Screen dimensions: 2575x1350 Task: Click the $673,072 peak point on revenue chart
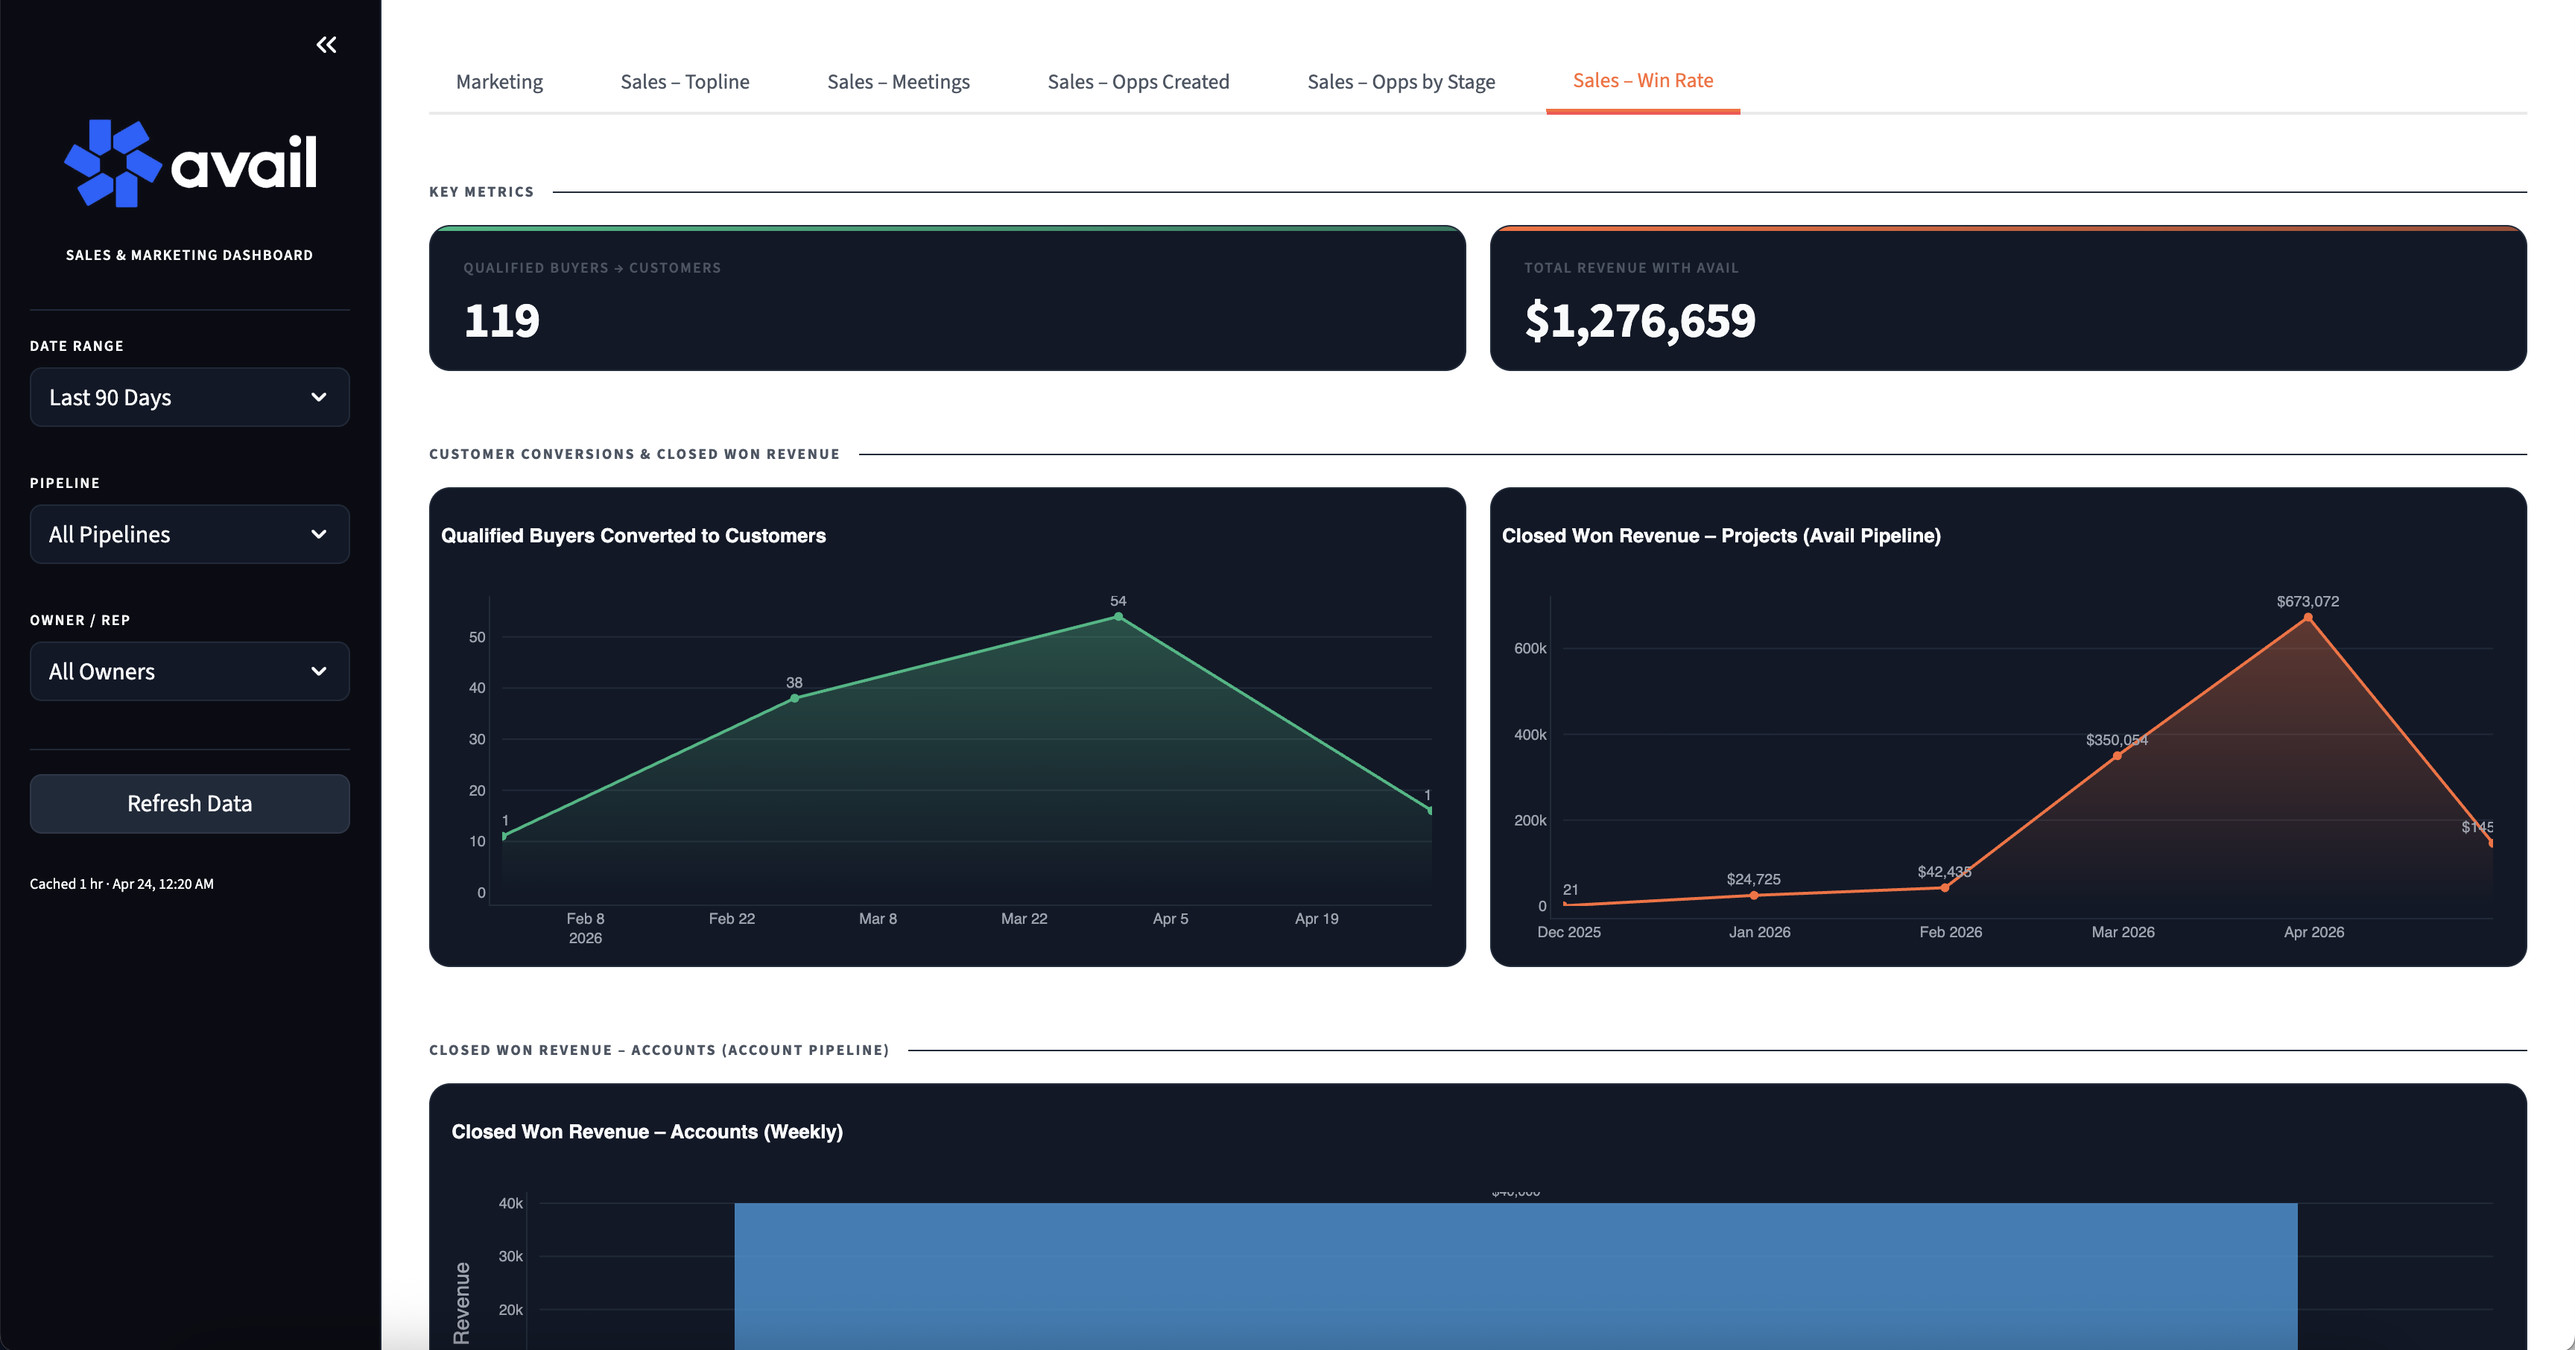click(x=2310, y=617)
